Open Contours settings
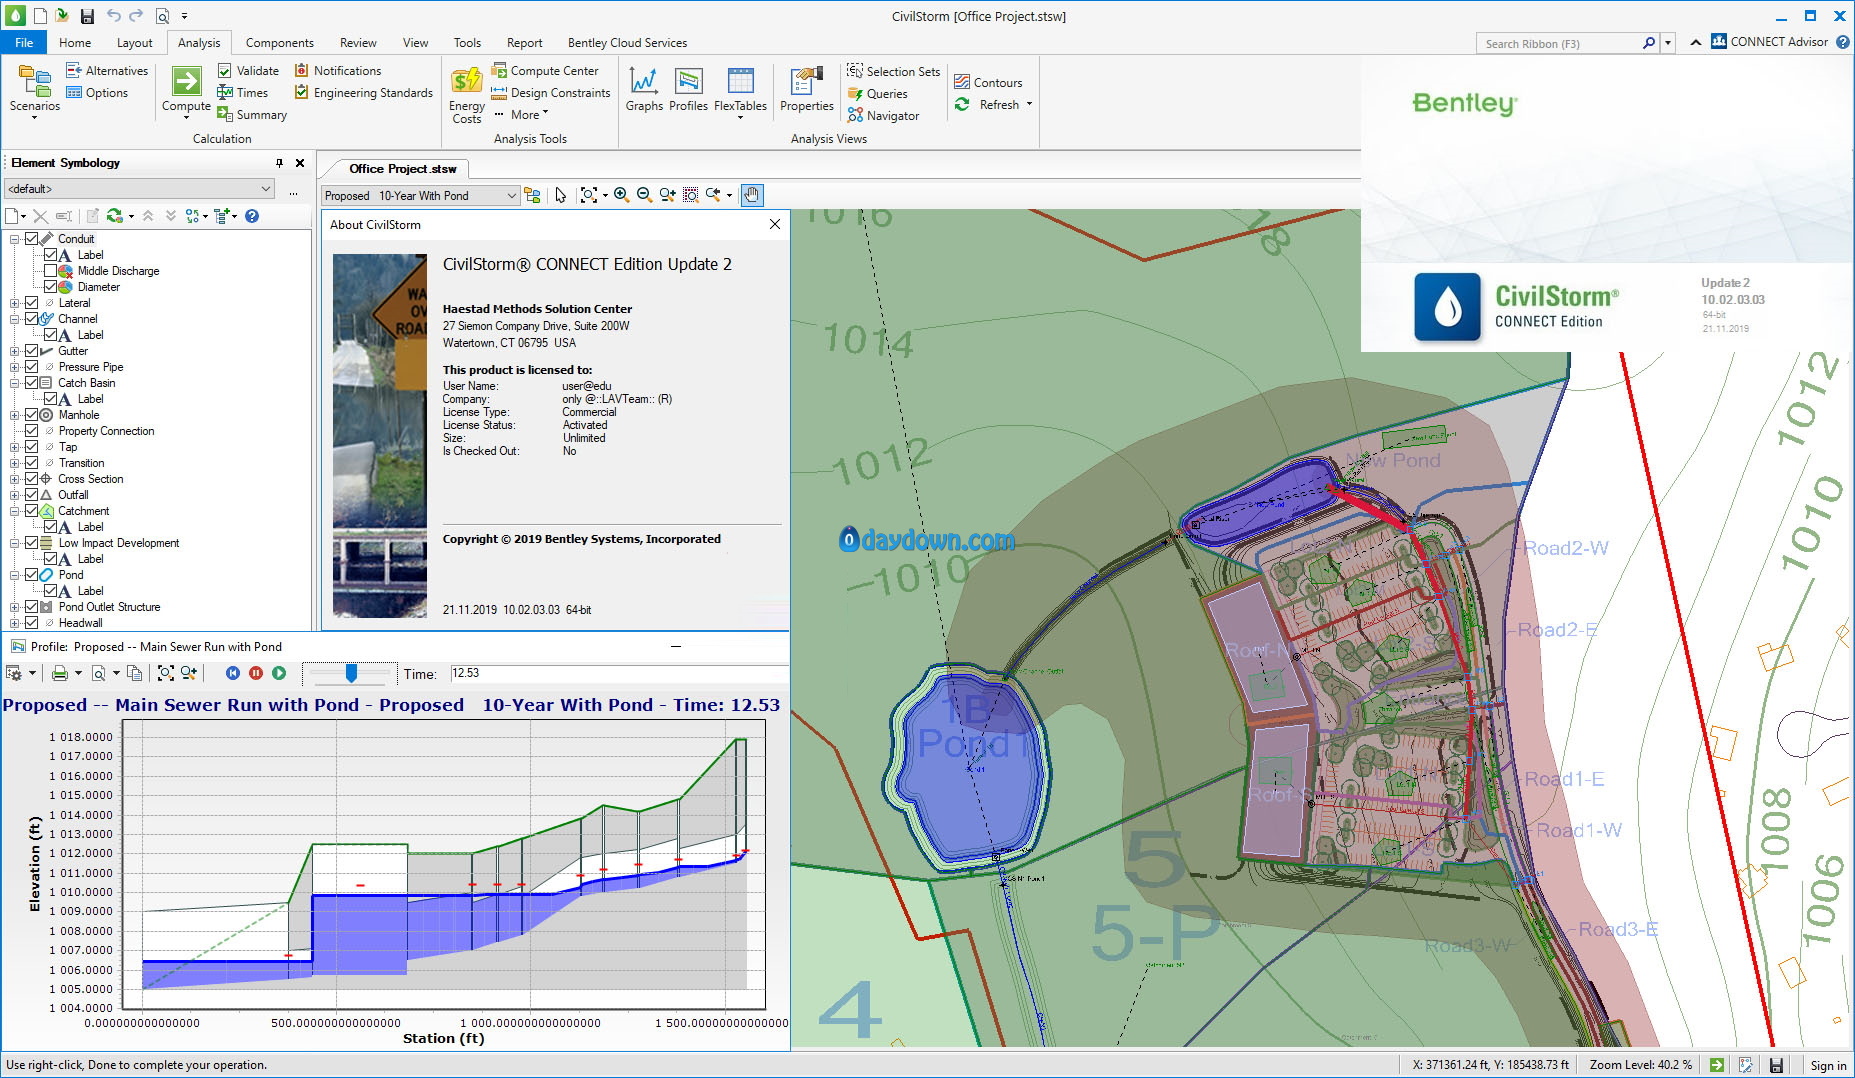This screenshot has height=1078, width=1855. (988, 83)
